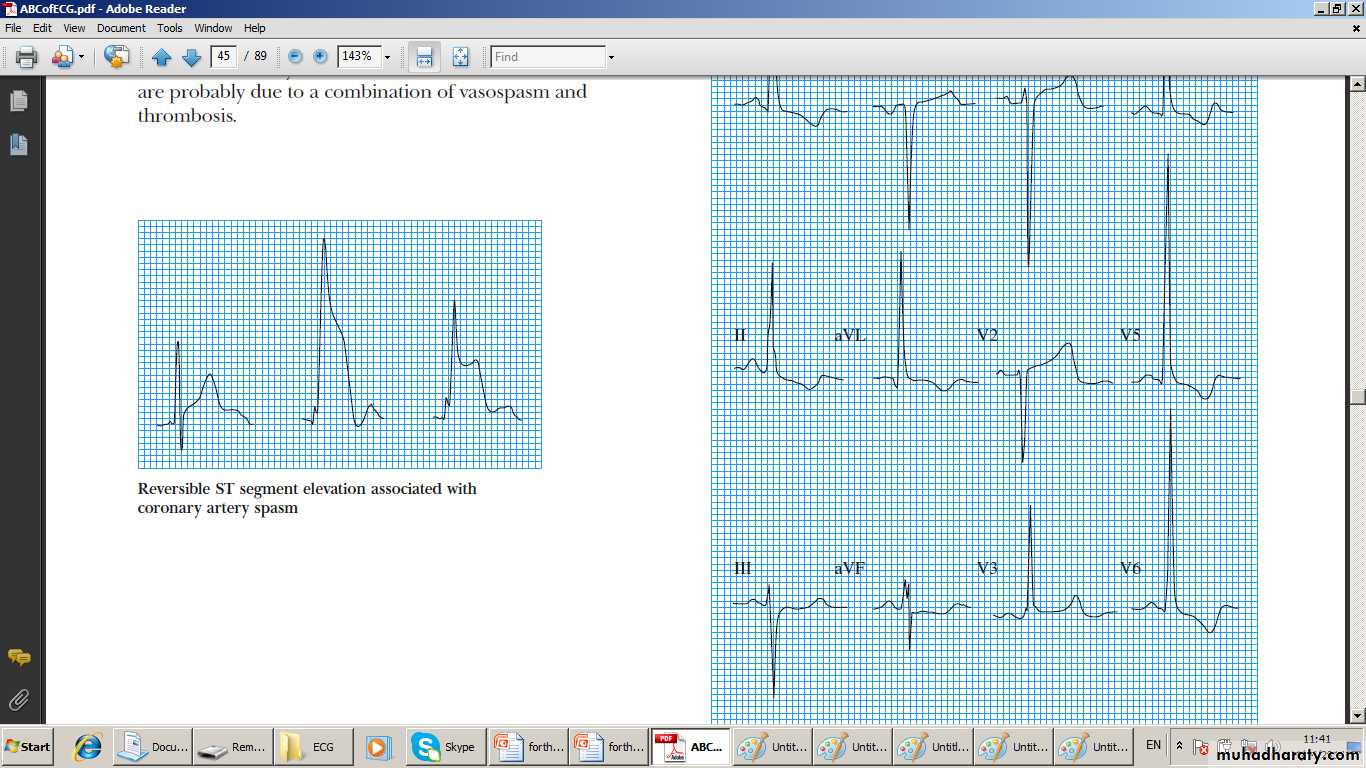Viewport: 1366px width, 768px height.
Task: Click the Windows Start button
Action: tap(28, 747)
